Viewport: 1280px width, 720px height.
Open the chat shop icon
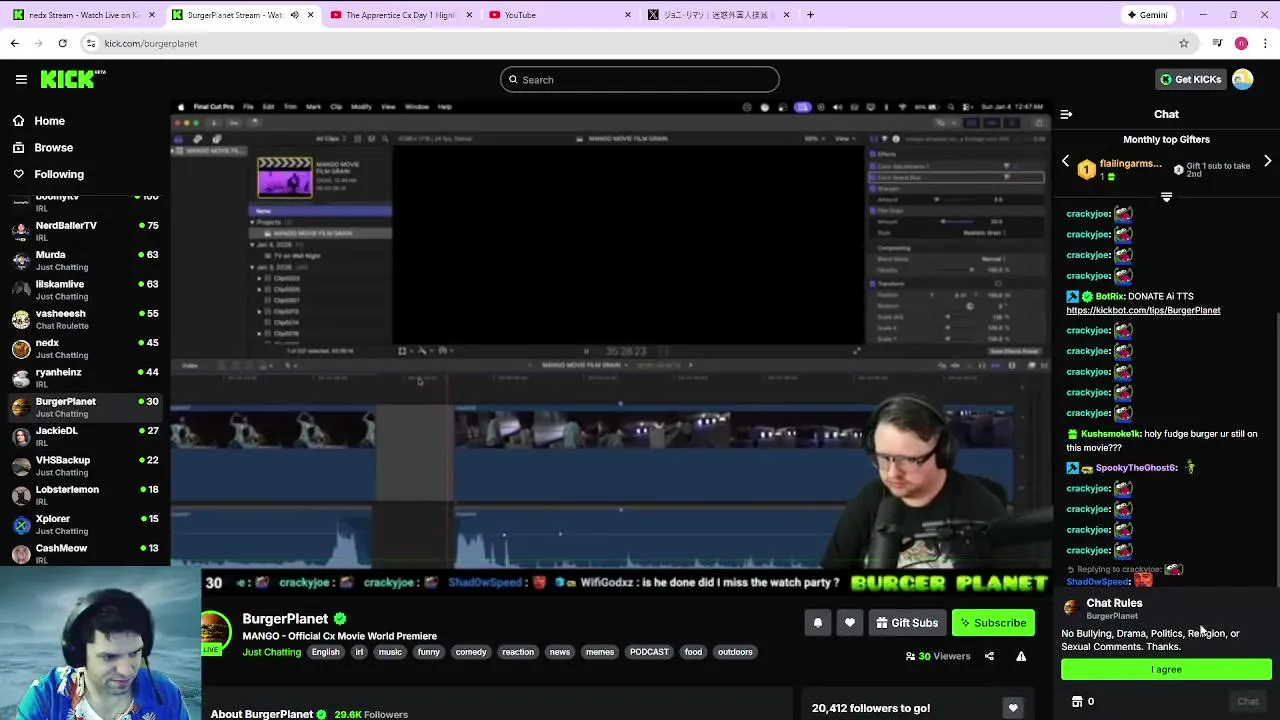coord(1077,702)
